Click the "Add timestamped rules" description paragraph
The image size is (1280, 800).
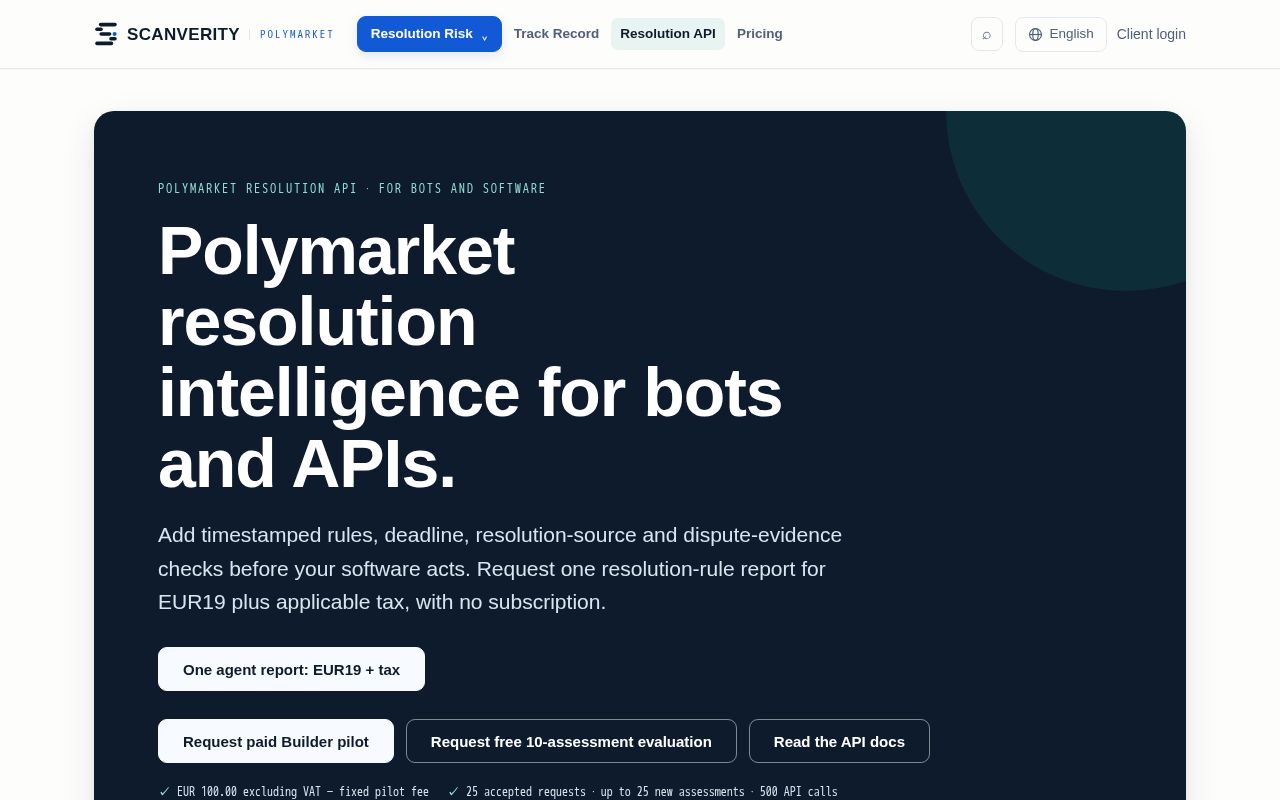pos(500,568)
